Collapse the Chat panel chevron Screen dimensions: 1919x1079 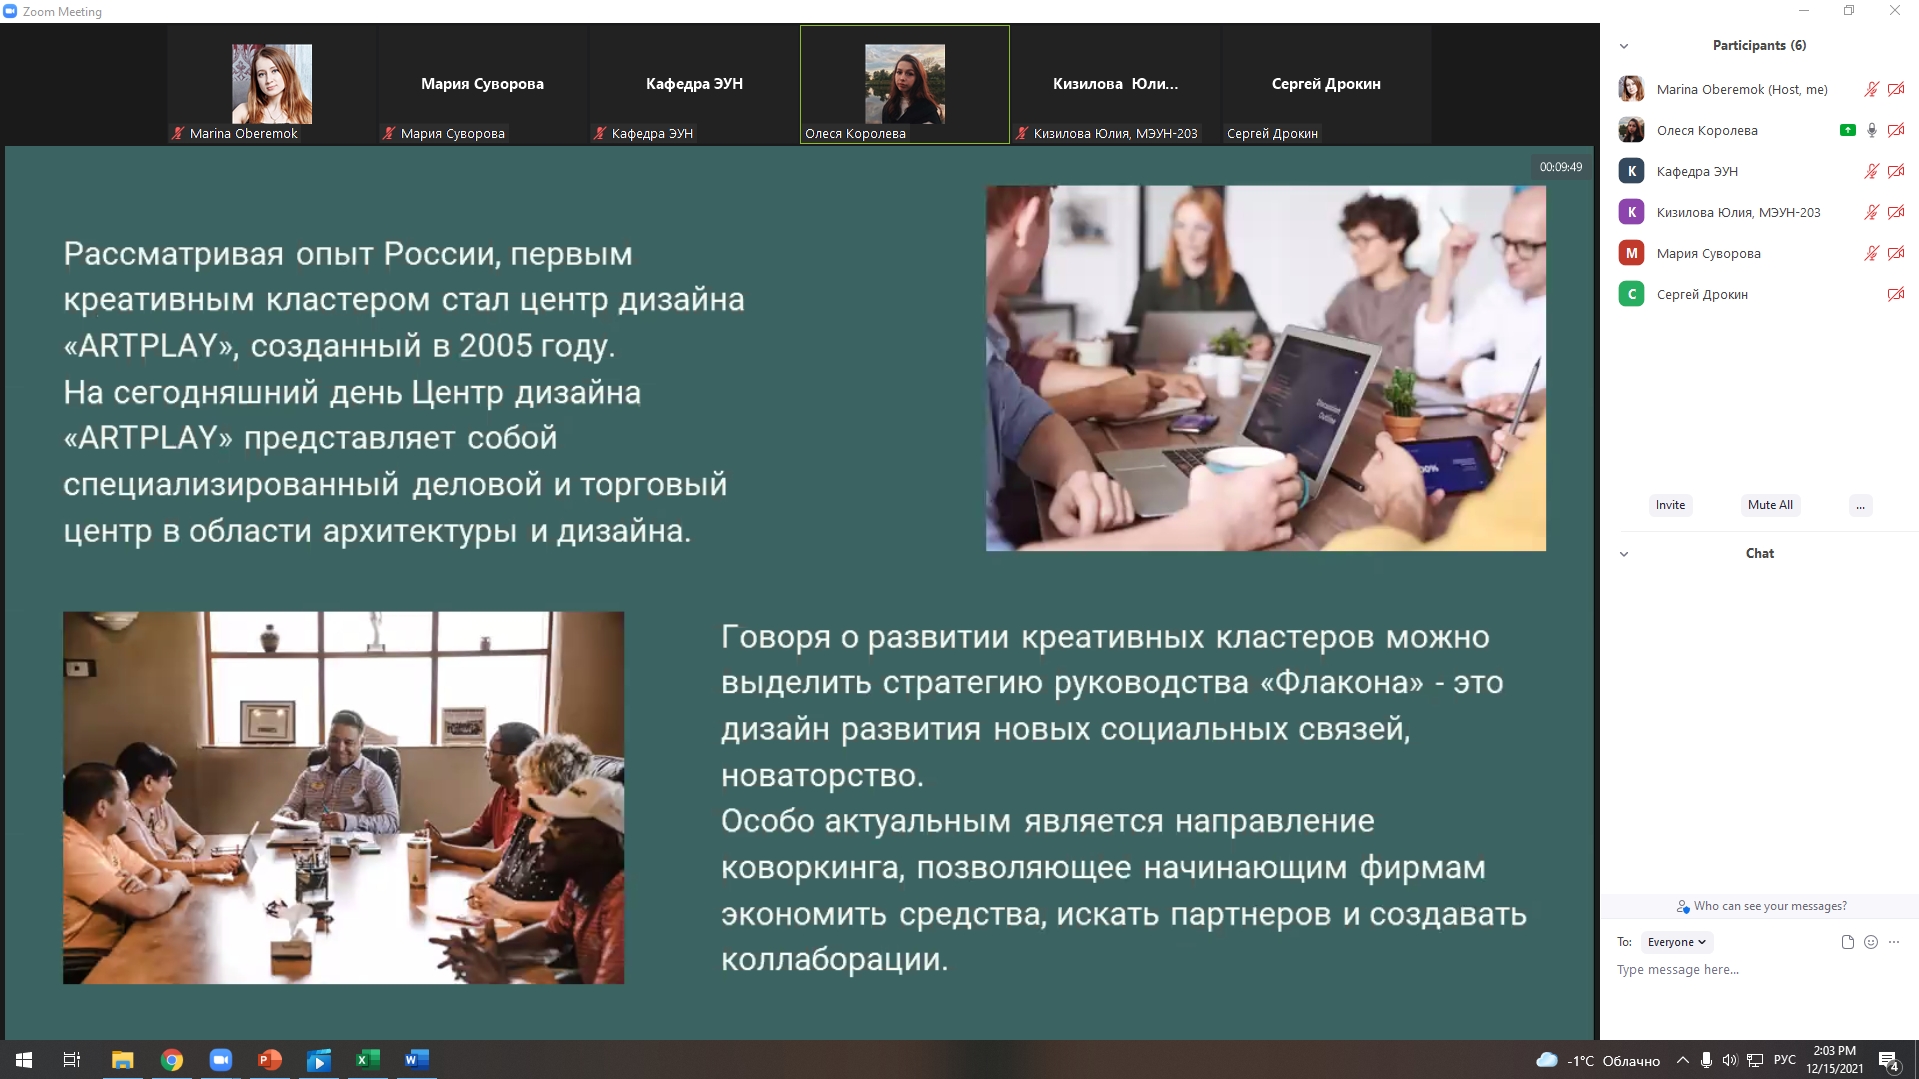point(1624,554)
